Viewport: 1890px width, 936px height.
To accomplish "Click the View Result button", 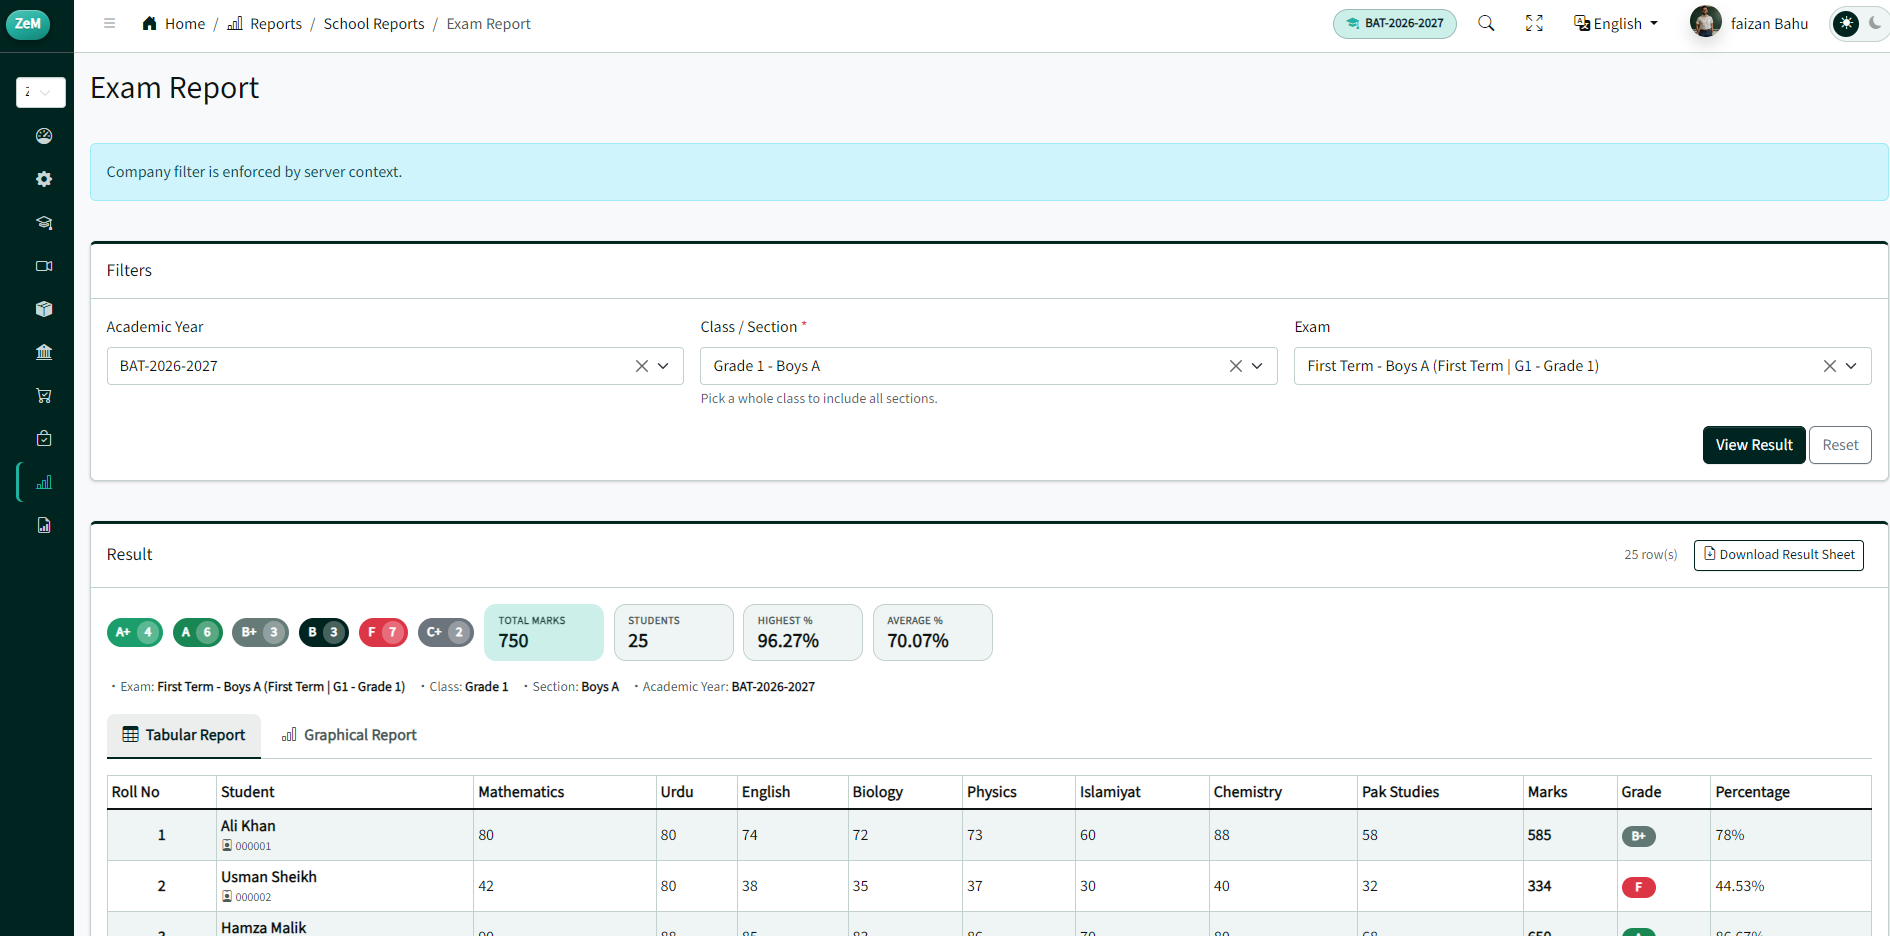I will point(1754,445).
